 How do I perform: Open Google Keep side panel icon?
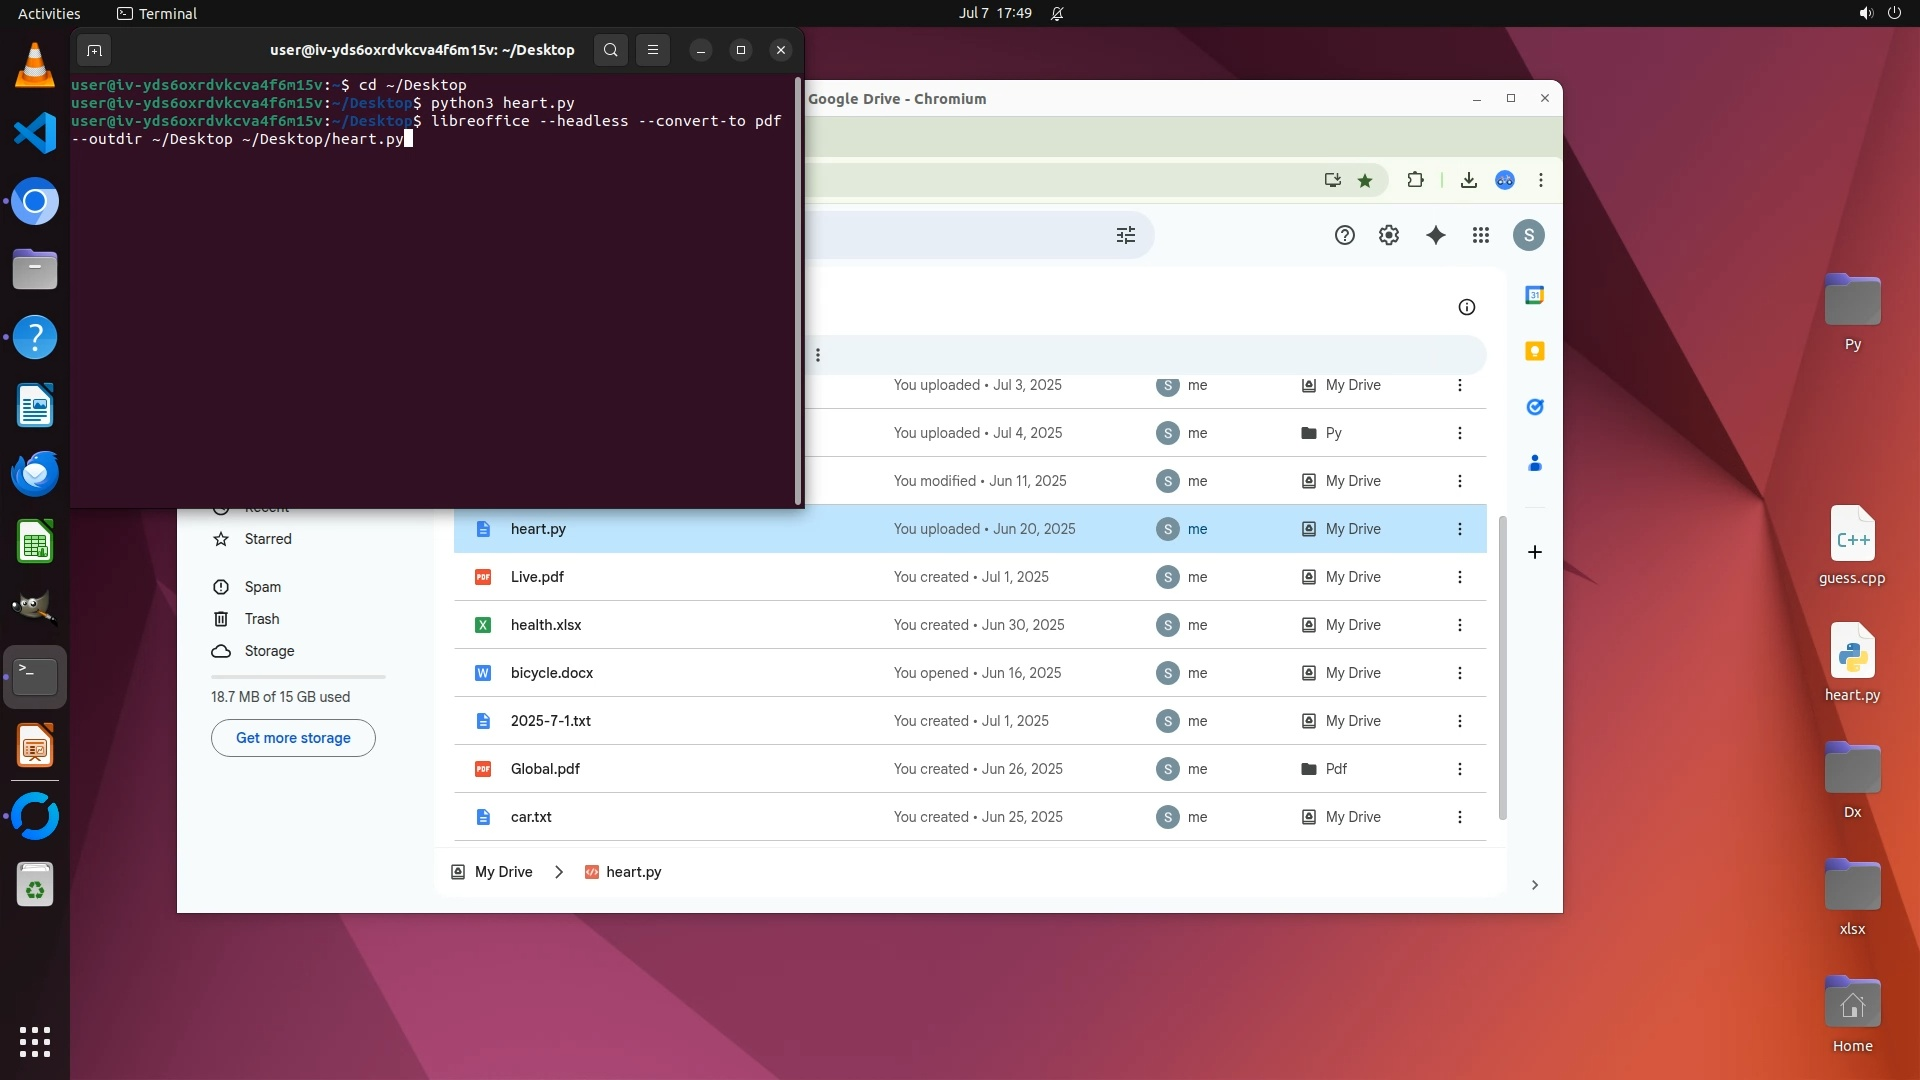[x=1534, y=351]
